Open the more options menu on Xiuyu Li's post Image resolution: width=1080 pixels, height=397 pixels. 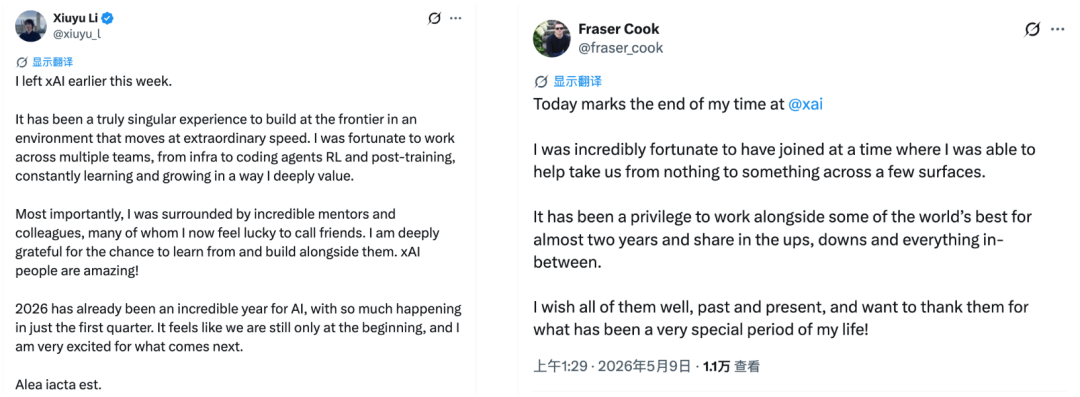click(x=455, y=19)
